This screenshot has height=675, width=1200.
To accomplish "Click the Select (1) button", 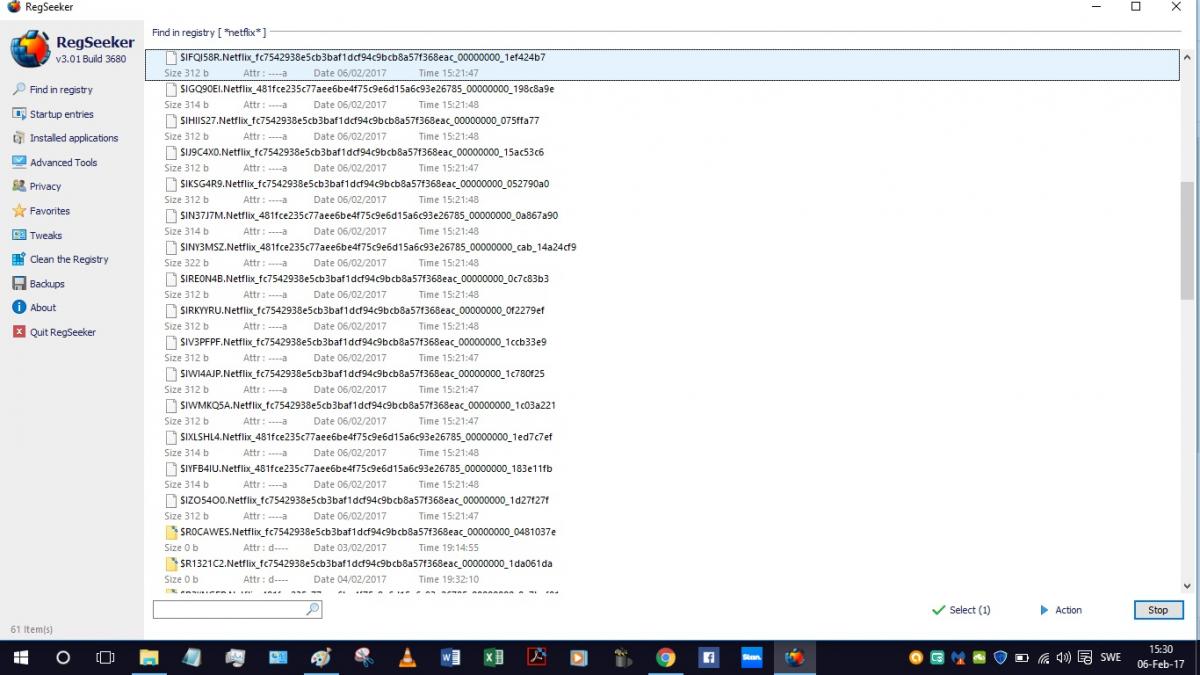I will click(x=961, y=610).
